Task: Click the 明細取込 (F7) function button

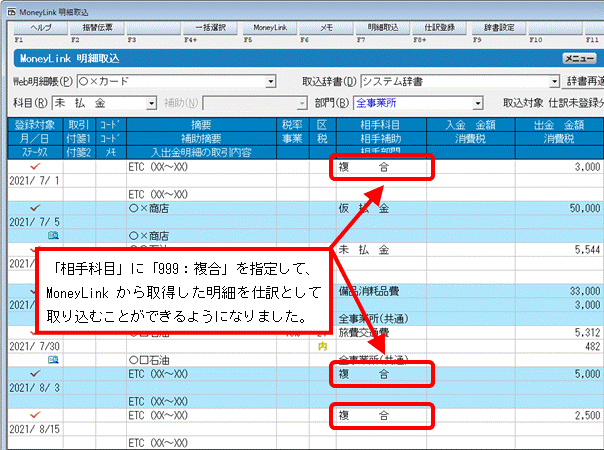Action: click(x=383, y=28)
